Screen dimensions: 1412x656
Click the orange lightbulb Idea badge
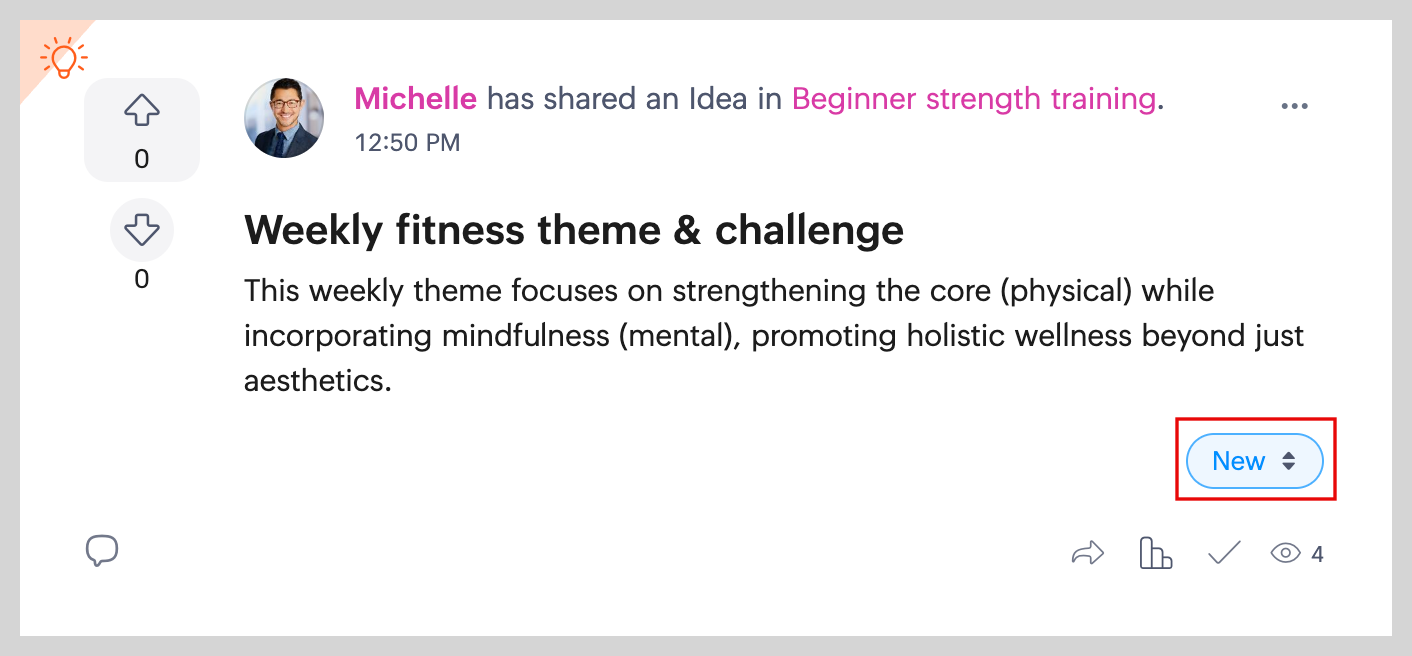pos(63,58)
